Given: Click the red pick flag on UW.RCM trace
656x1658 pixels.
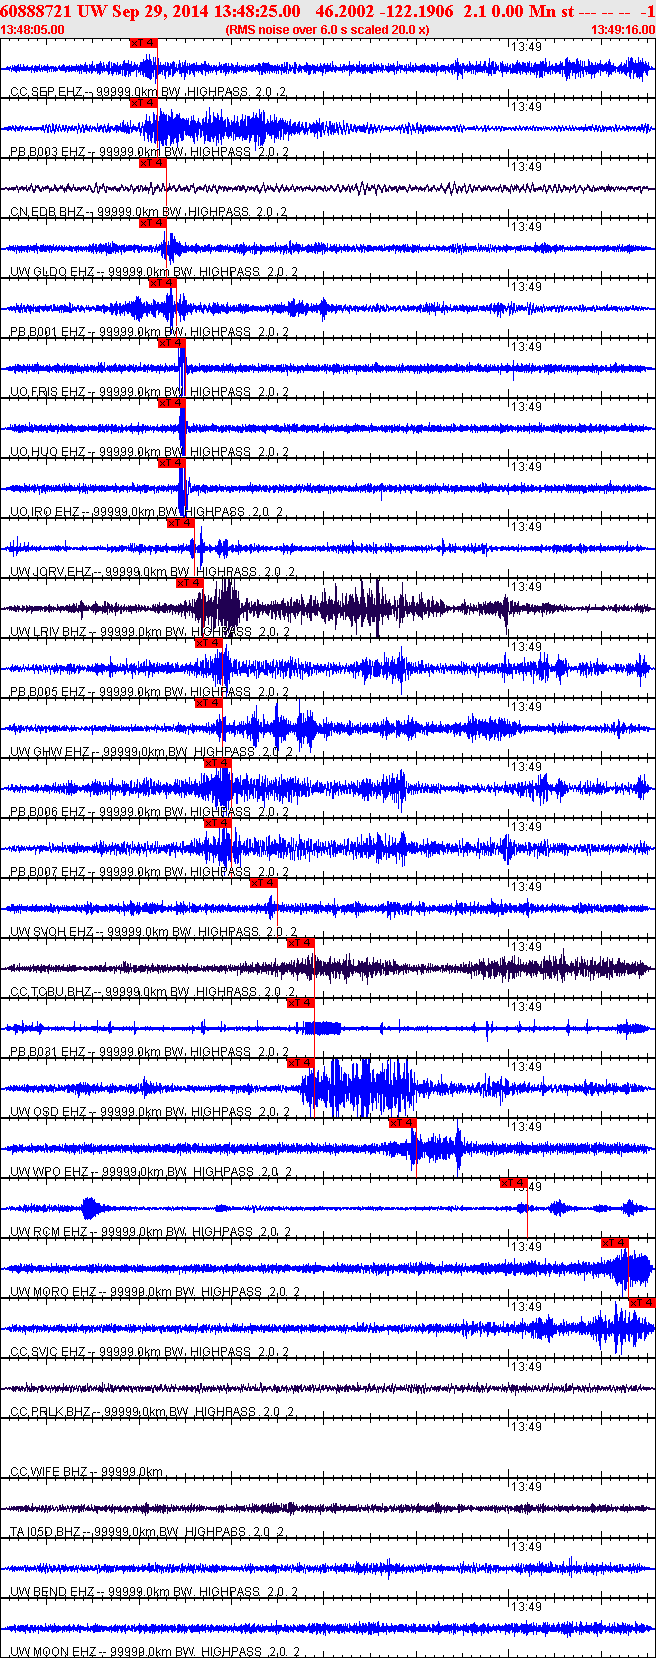Looking at the screenshot, I should [x=513, y=1183].
